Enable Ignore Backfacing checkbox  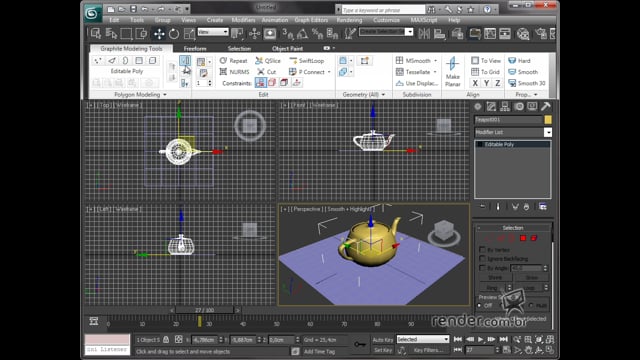pyautogui.click(x=482, y=258)
